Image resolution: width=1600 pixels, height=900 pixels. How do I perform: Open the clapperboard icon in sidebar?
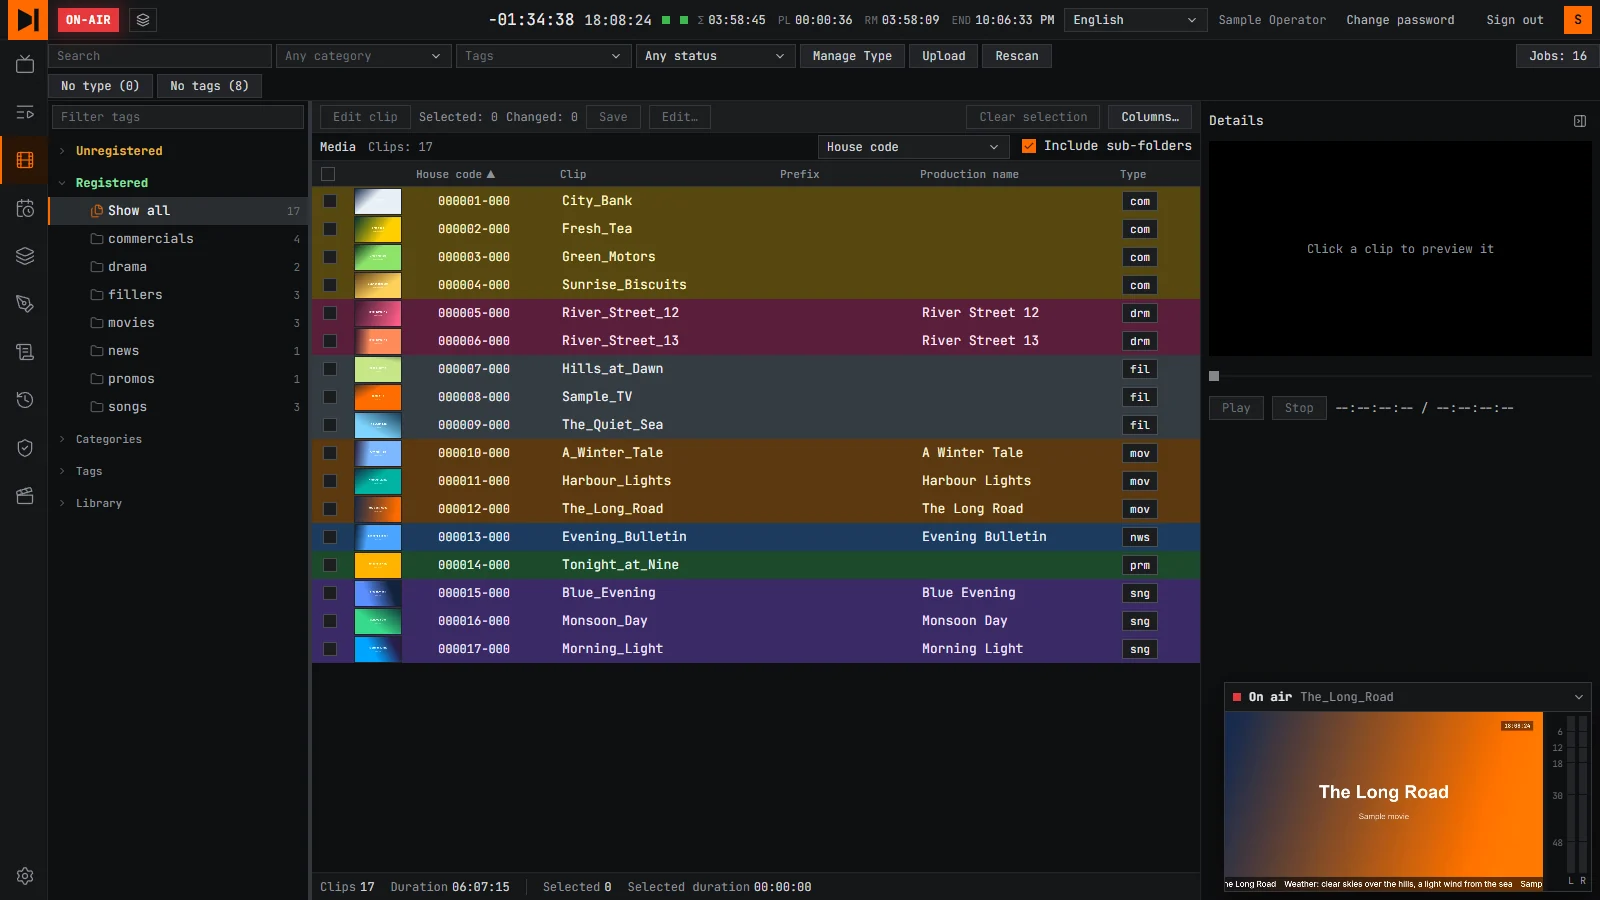pyautogui.click(x=25, y=496)
